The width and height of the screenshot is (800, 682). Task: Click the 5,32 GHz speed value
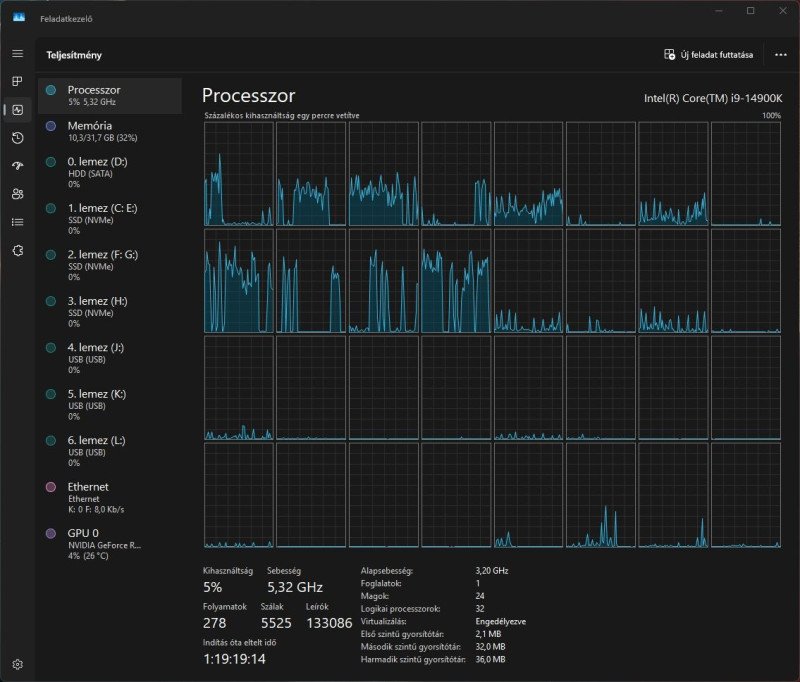[295, 588]
